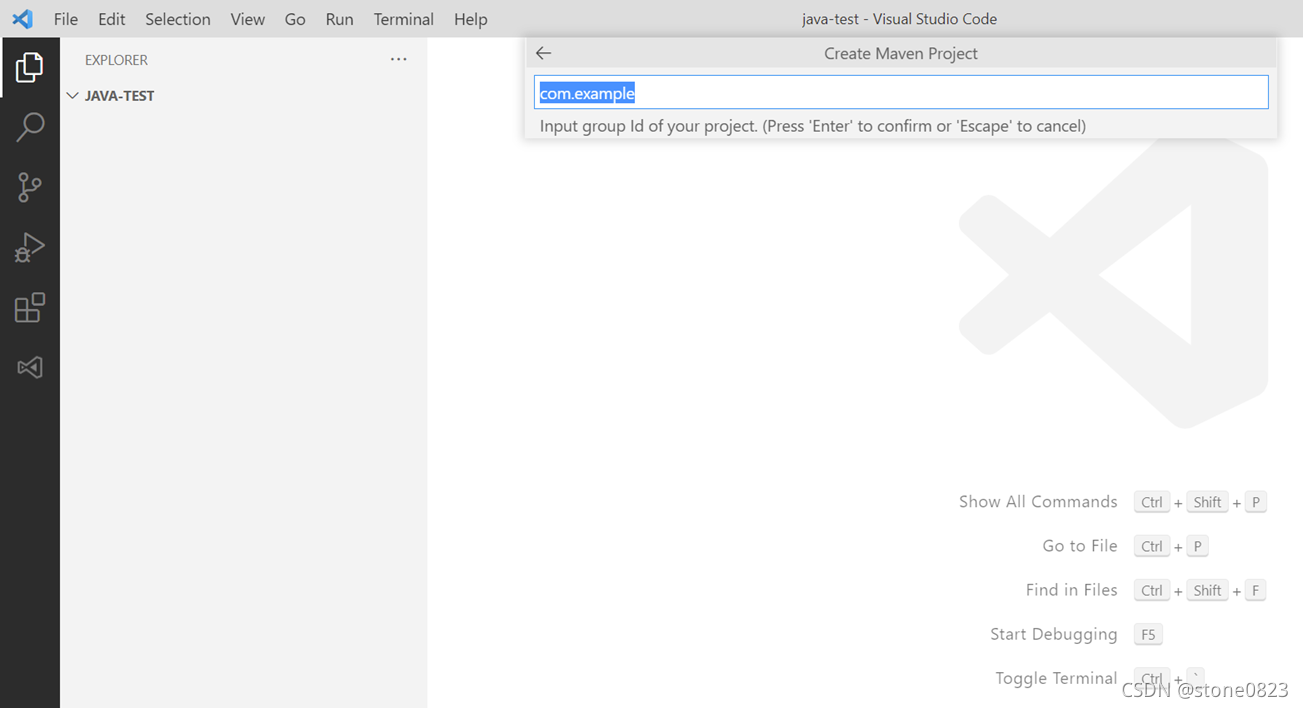The height and width of the screenshot is (708, 1303).
Task: Click the Start Debugging label
Action: pyautogui.click(x=1054, y=634)
